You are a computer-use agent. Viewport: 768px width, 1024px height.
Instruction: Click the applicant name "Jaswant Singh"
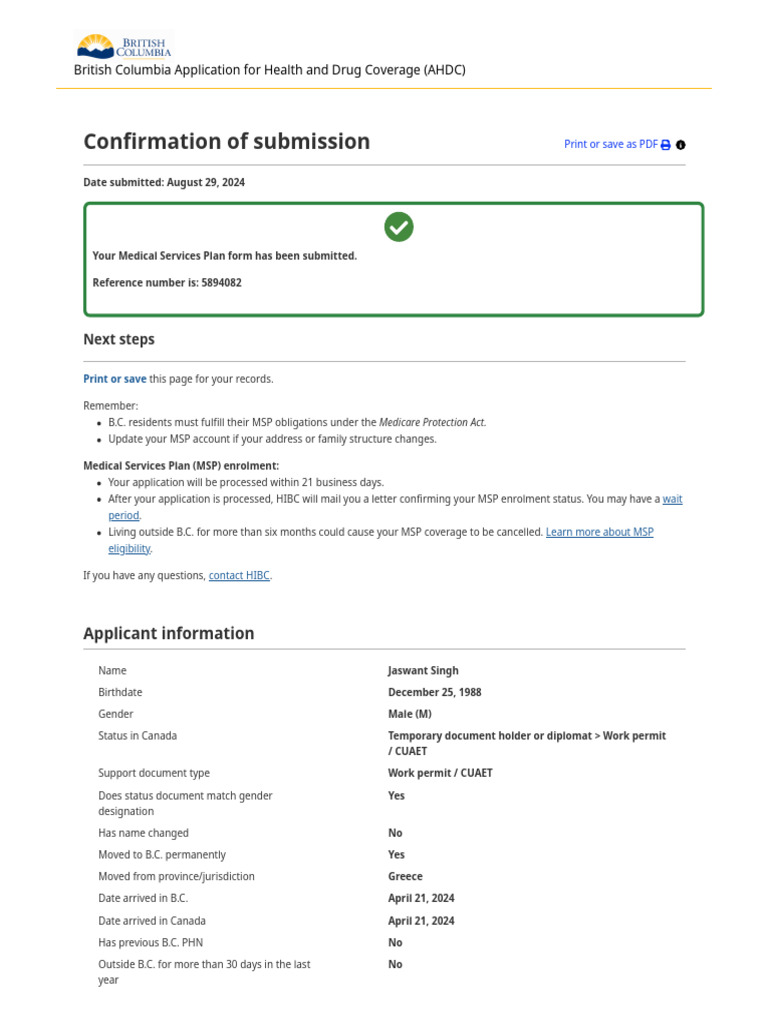coord(423,671)
